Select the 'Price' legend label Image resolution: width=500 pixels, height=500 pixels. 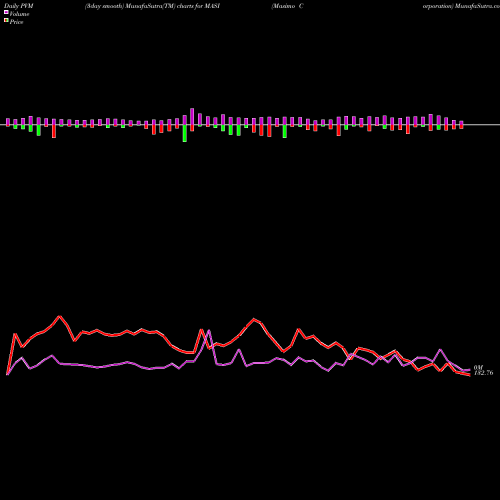tap(16, 22)
